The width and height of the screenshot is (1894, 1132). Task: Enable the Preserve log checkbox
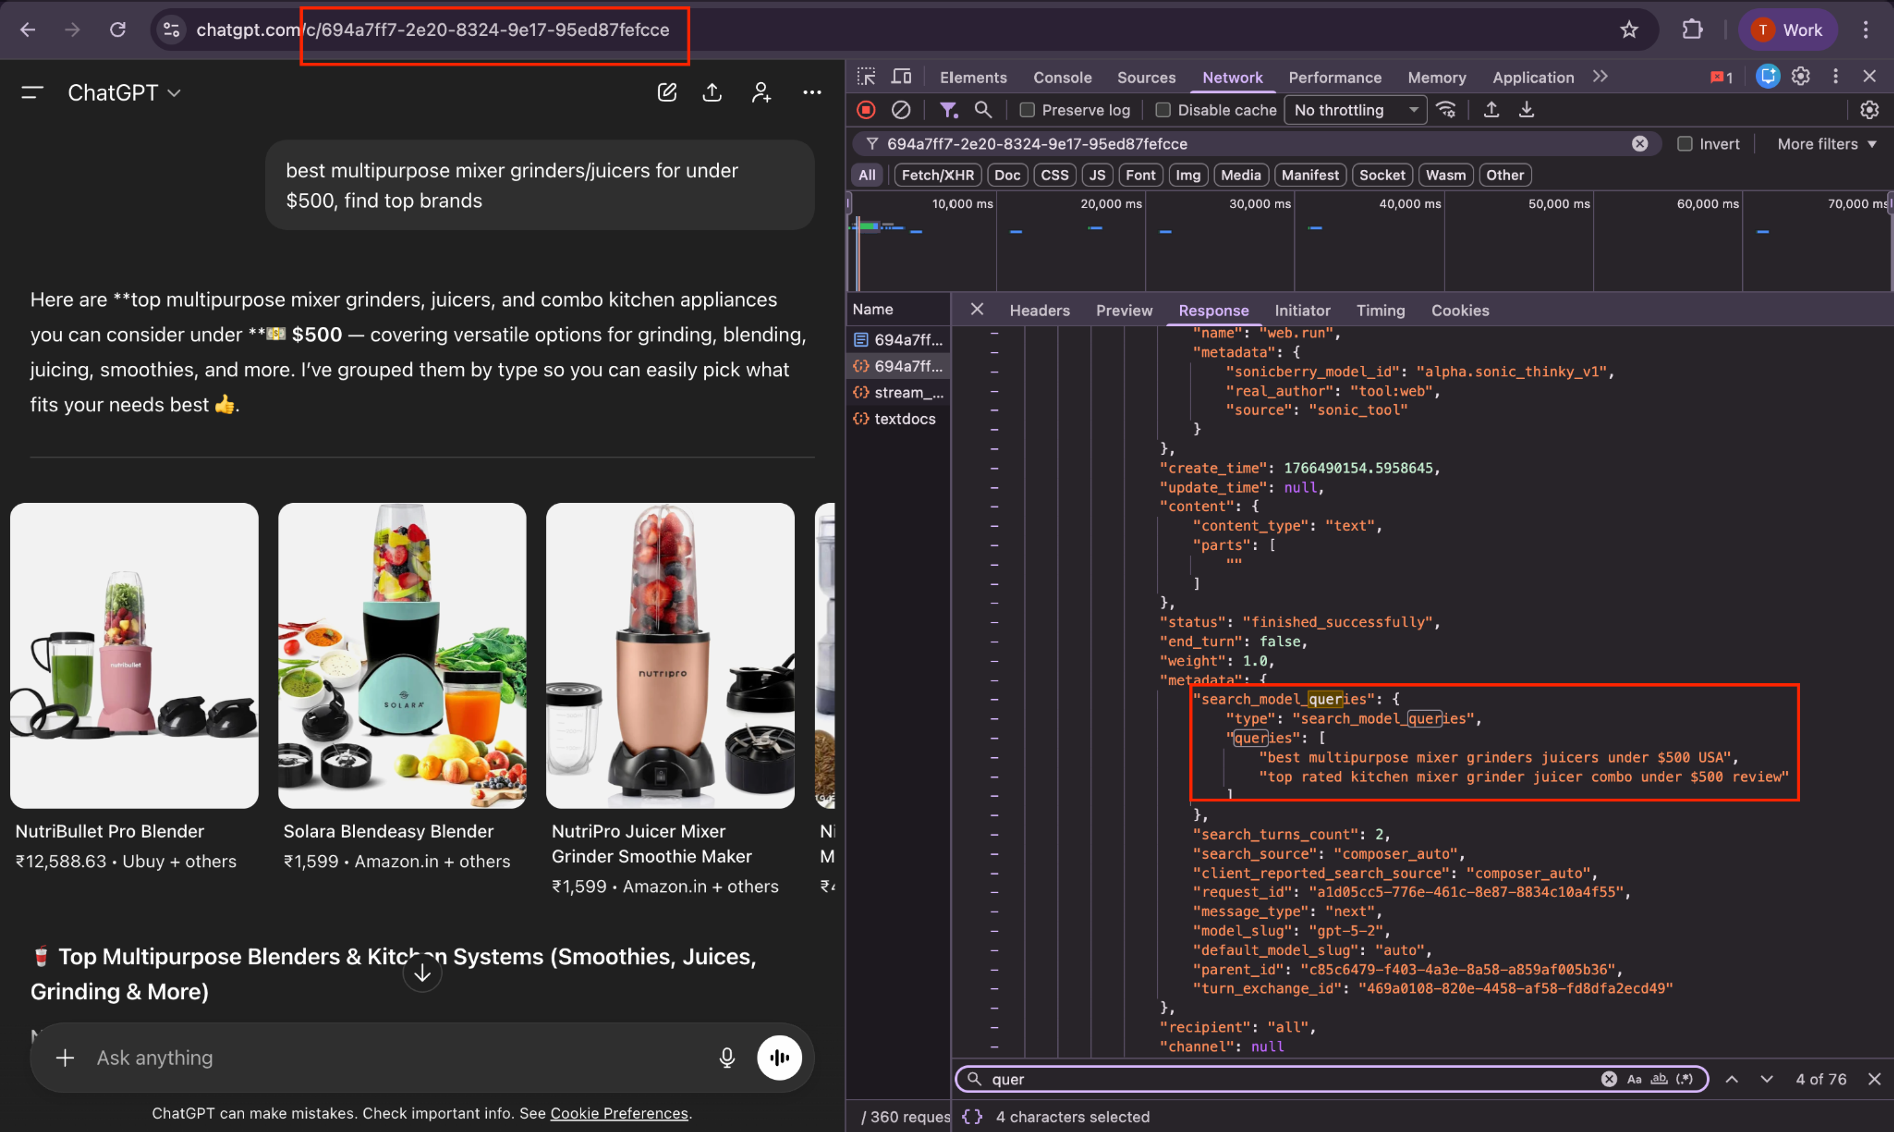(1025, 110)
